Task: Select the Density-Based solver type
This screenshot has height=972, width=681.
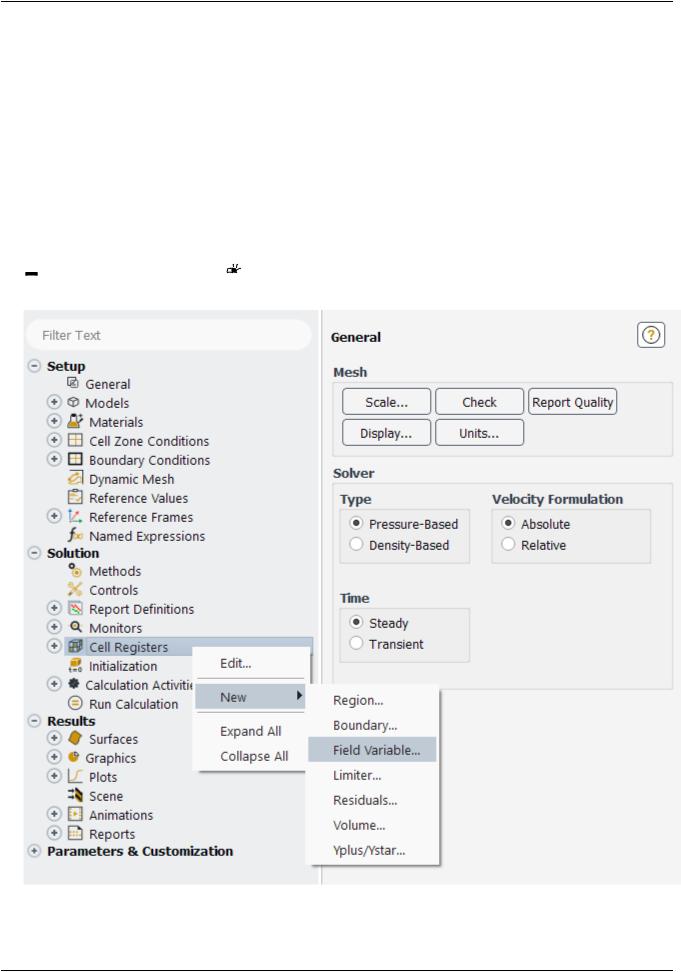Action: tap(356, 544)
